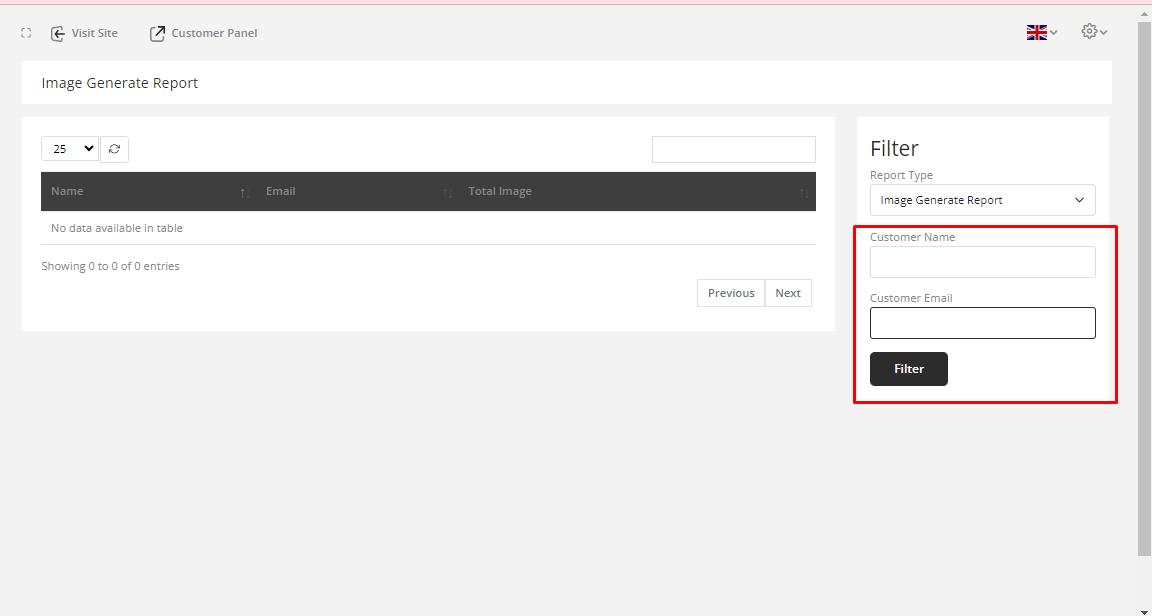Open the language flag selector
This screenshot has width=1152, height=616.
pos(1041,32)
